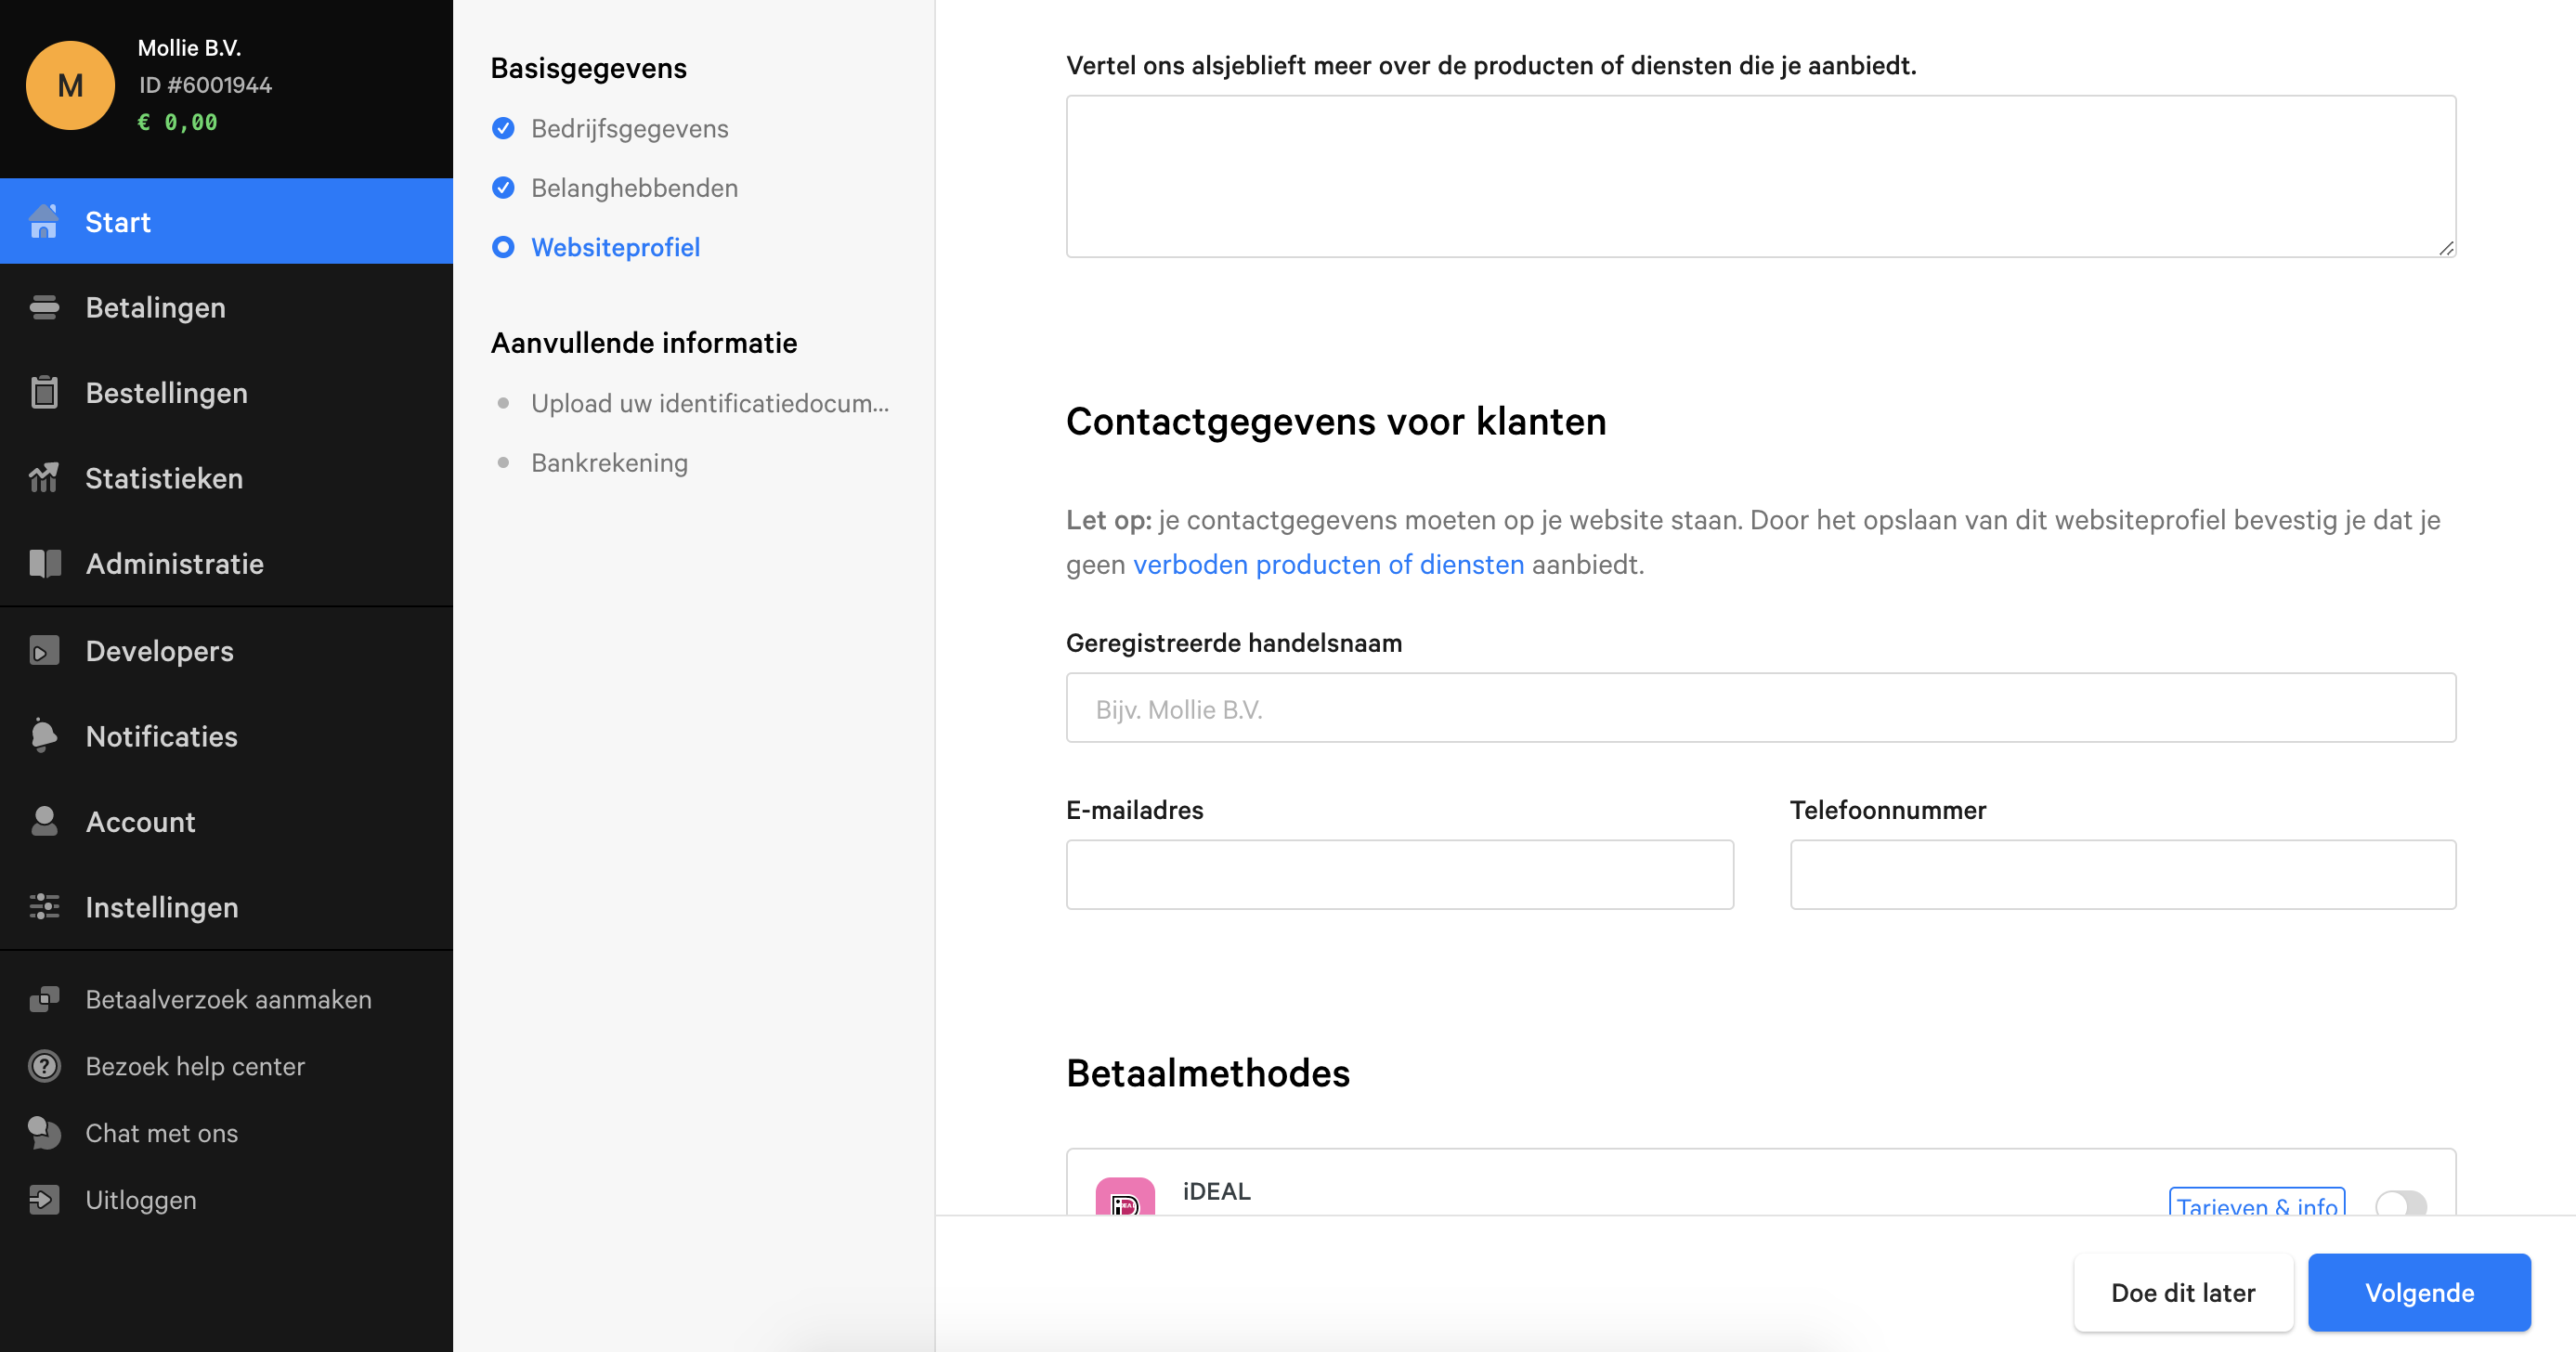Click the Belanghebbenden completed checkmark icon
The height and width of the screenshot is (1352, 2576).
click(x=503, y=187)
